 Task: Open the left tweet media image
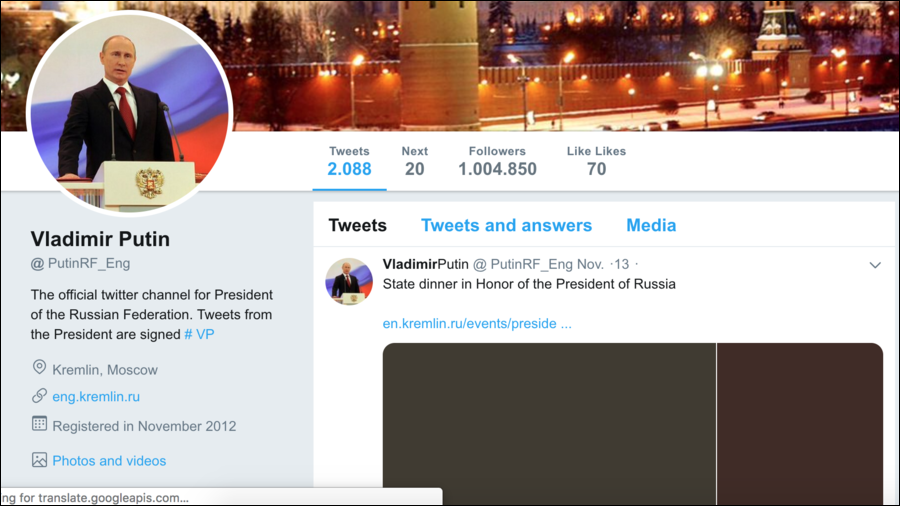(x=549, y=425)
